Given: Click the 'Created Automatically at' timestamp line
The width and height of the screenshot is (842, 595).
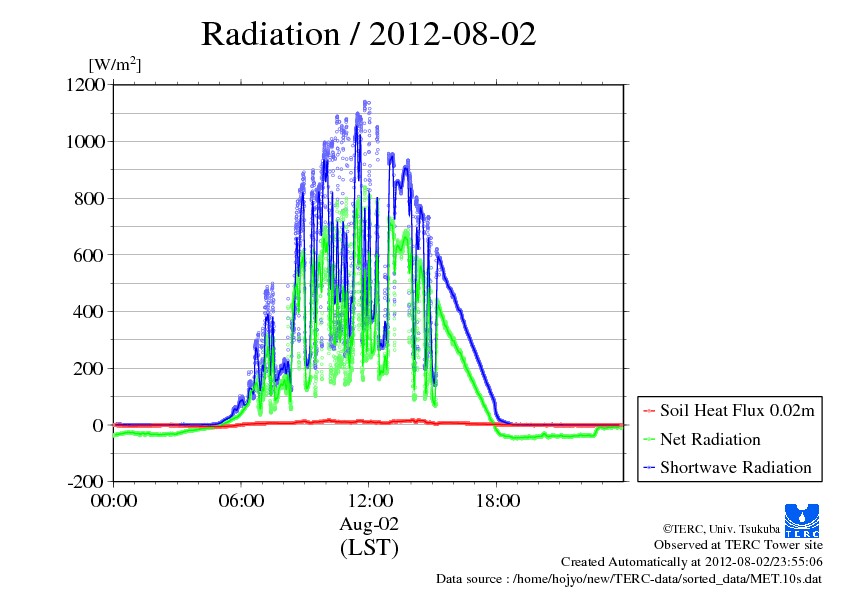Looking at the screenshot, I should click(692, 562).
